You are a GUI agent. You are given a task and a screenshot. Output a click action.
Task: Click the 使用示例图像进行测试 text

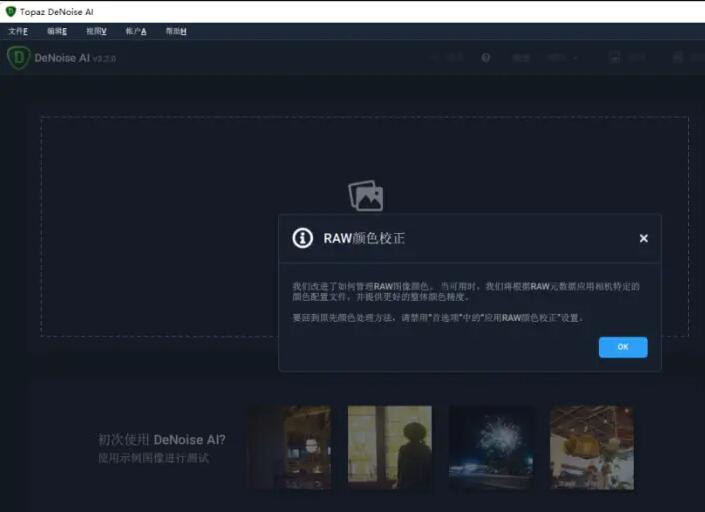153,458
